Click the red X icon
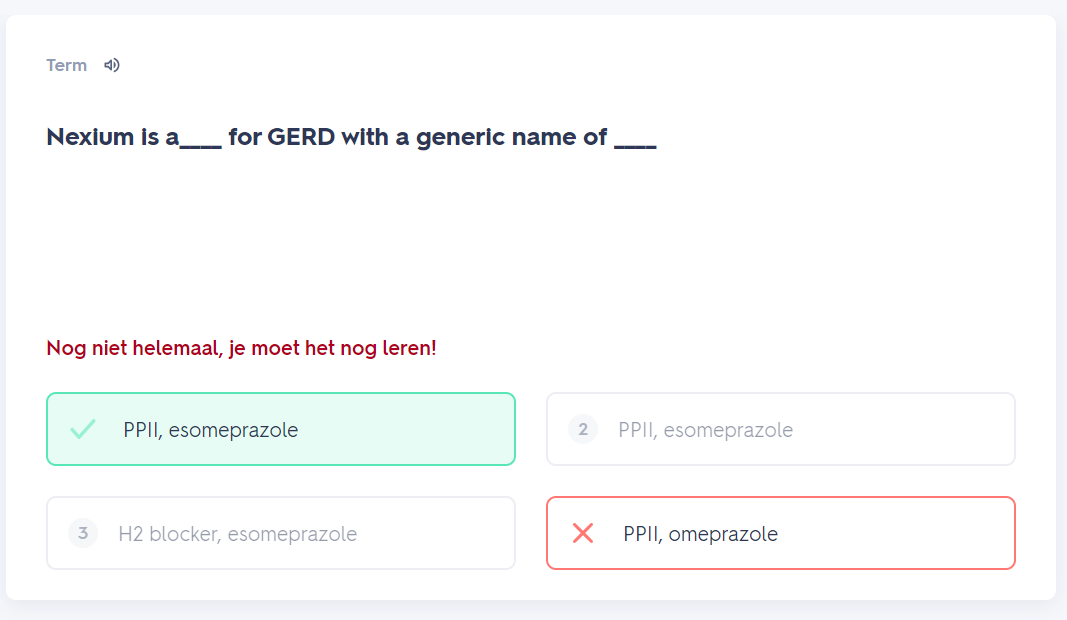1067x620 pixels. 583,534
